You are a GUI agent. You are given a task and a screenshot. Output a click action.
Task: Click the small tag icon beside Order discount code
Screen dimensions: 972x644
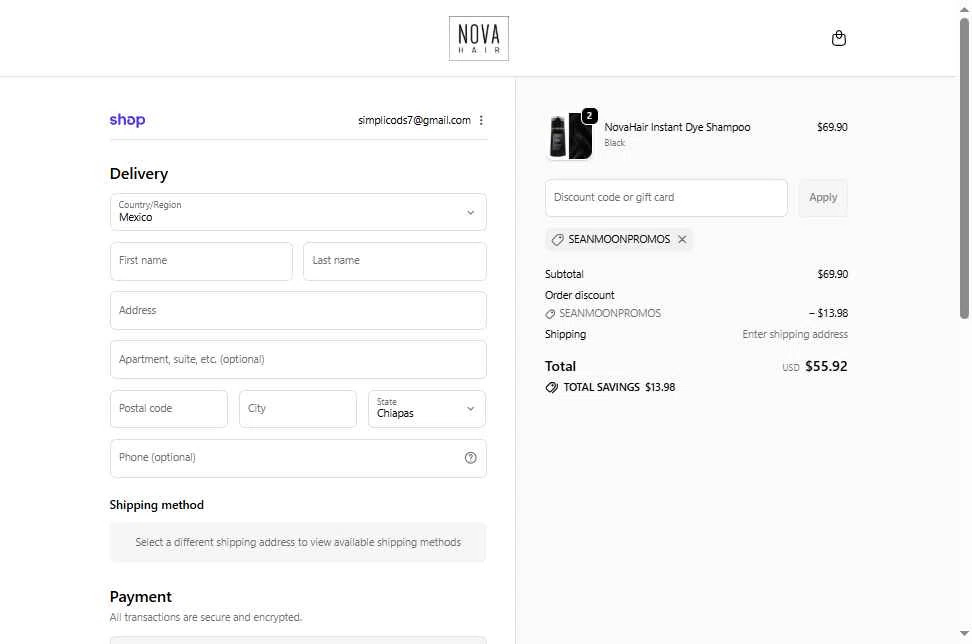(550, 314)
